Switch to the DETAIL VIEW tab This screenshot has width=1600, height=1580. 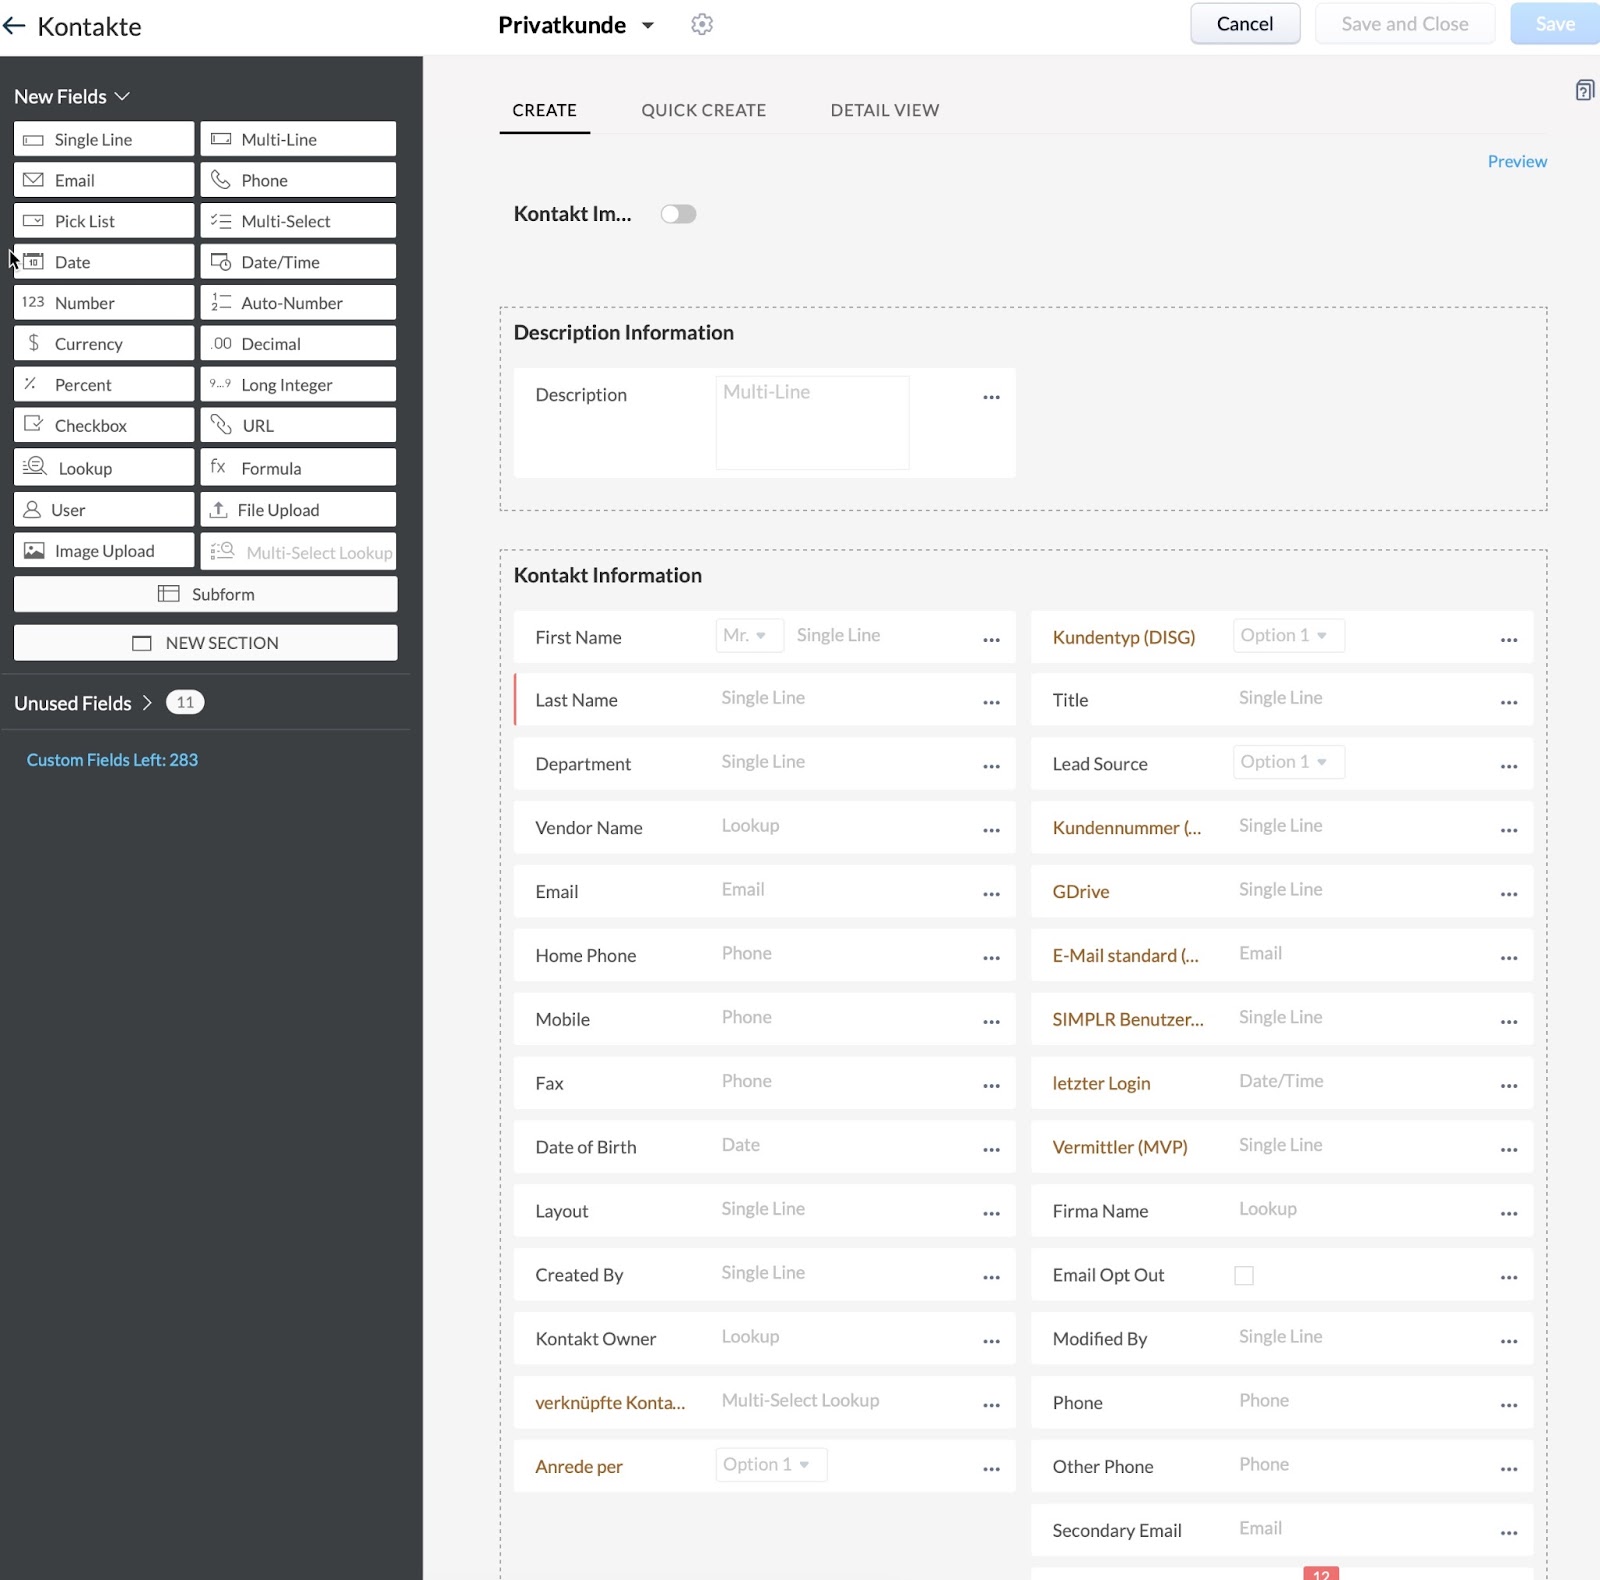click(885, 110)
